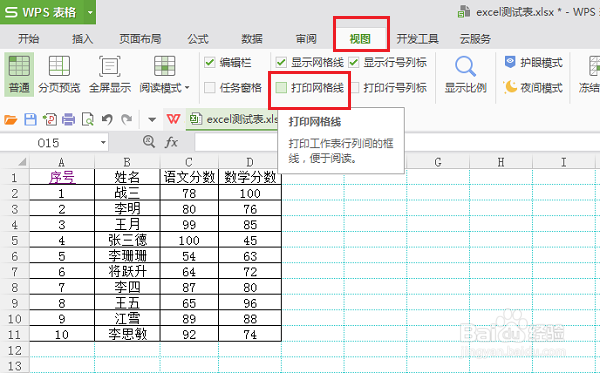Uncheck 显示行号列标 checkbox

354,62
